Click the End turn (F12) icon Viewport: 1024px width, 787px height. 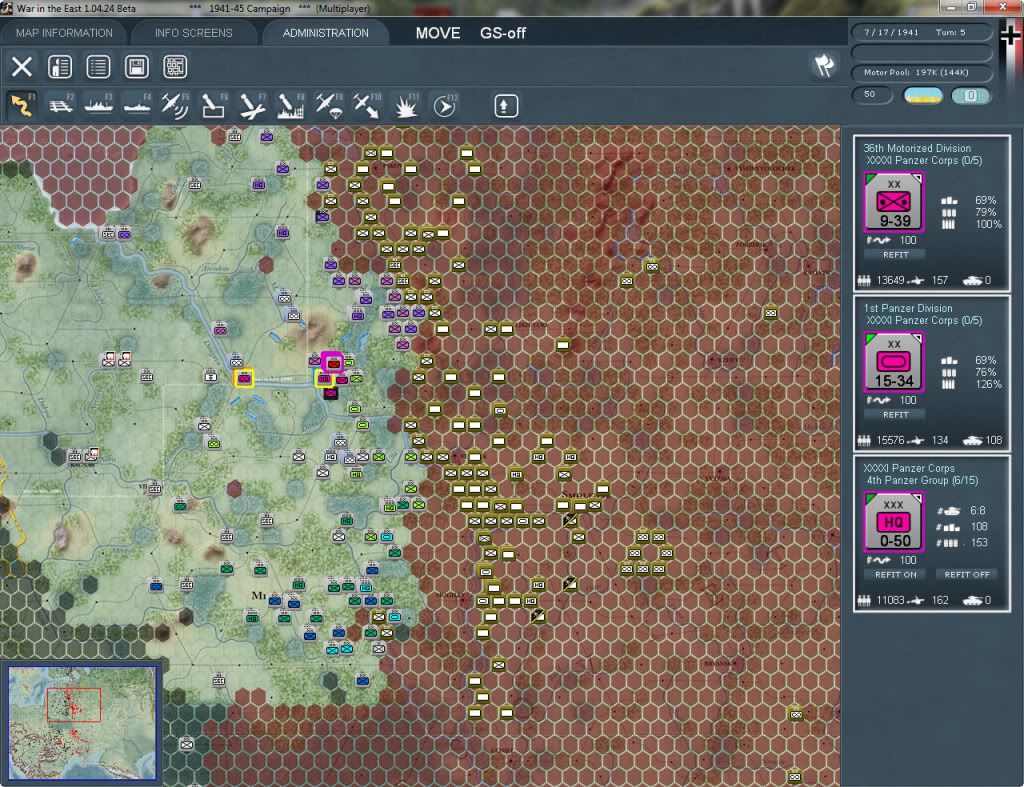point(445,106)
